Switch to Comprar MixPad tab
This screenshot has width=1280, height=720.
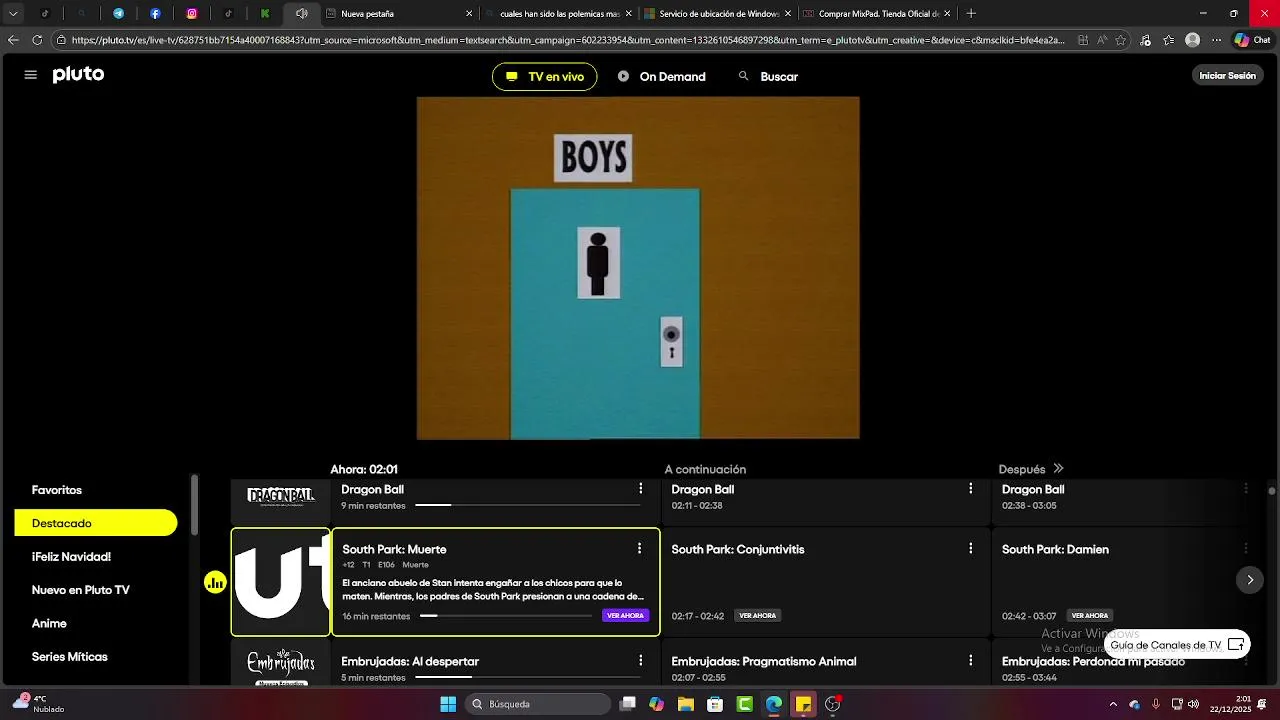(x=878, y=14)
